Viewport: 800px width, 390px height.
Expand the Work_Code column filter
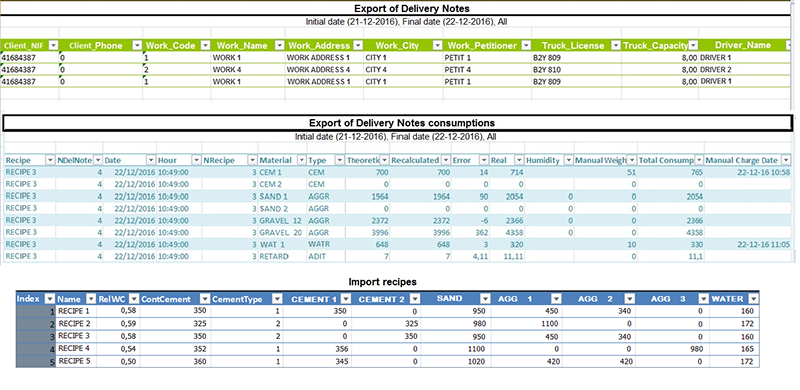pyautogui.click(x=205, y=45)
